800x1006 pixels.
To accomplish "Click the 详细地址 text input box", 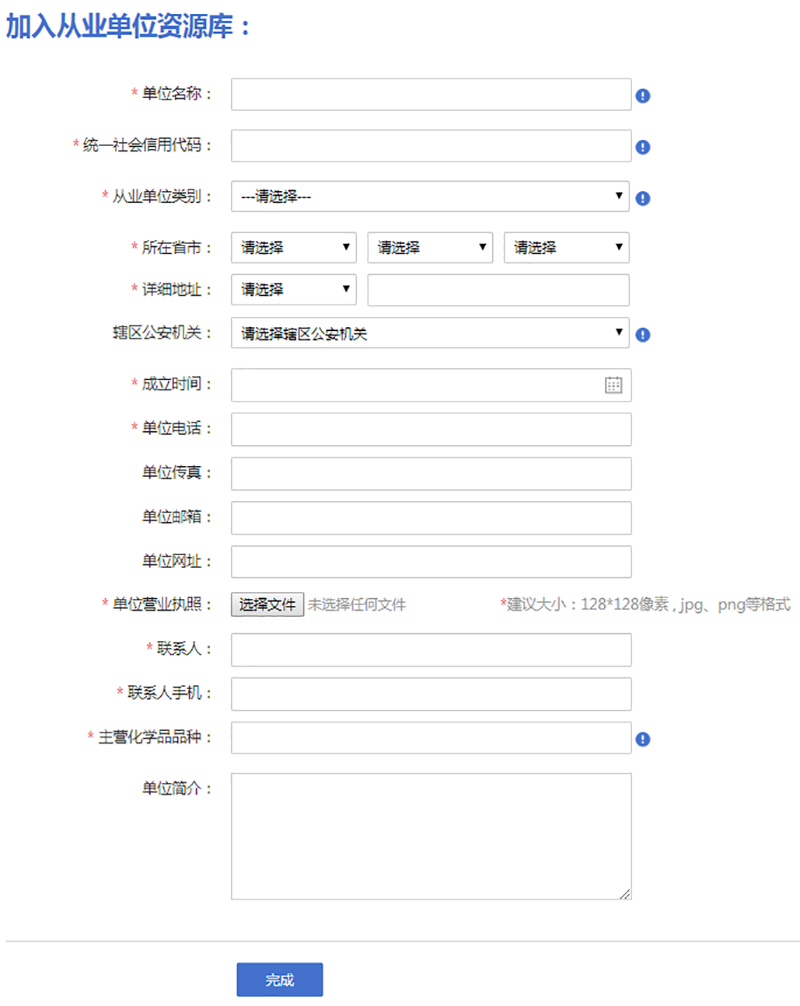I will (x=498, y=289).
